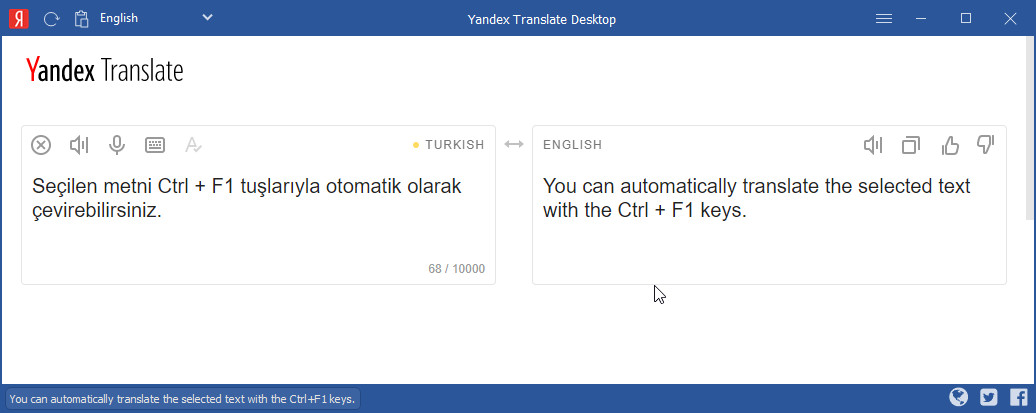This screenshot has height=413, width=1036.
Task: Rate the translation with thumbs up
Action: 949,145
